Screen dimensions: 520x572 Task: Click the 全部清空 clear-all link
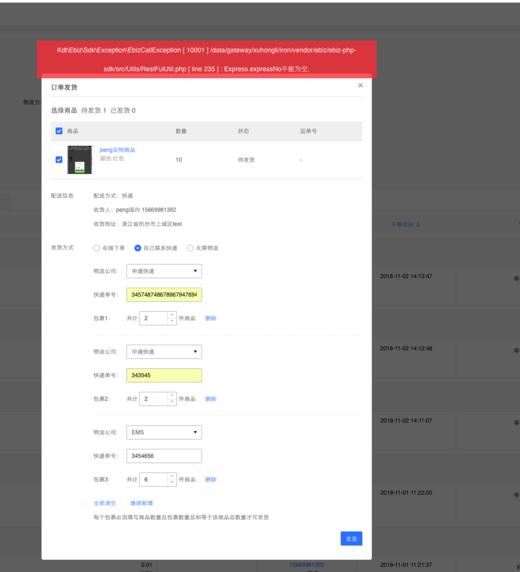click(x=105, y=503)
